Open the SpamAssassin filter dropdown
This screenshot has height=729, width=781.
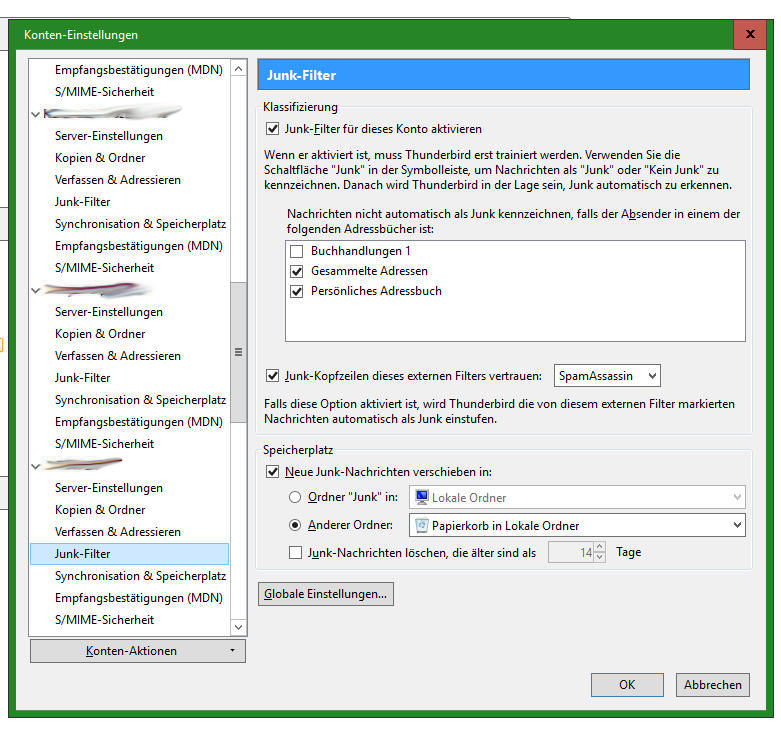607,376
